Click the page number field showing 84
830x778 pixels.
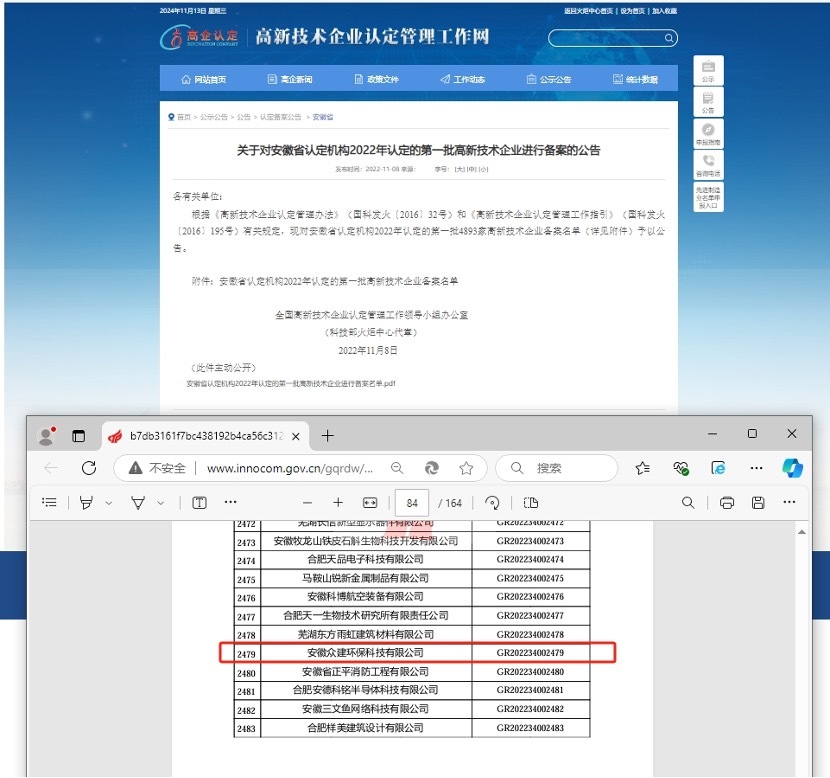pos(412,503)
